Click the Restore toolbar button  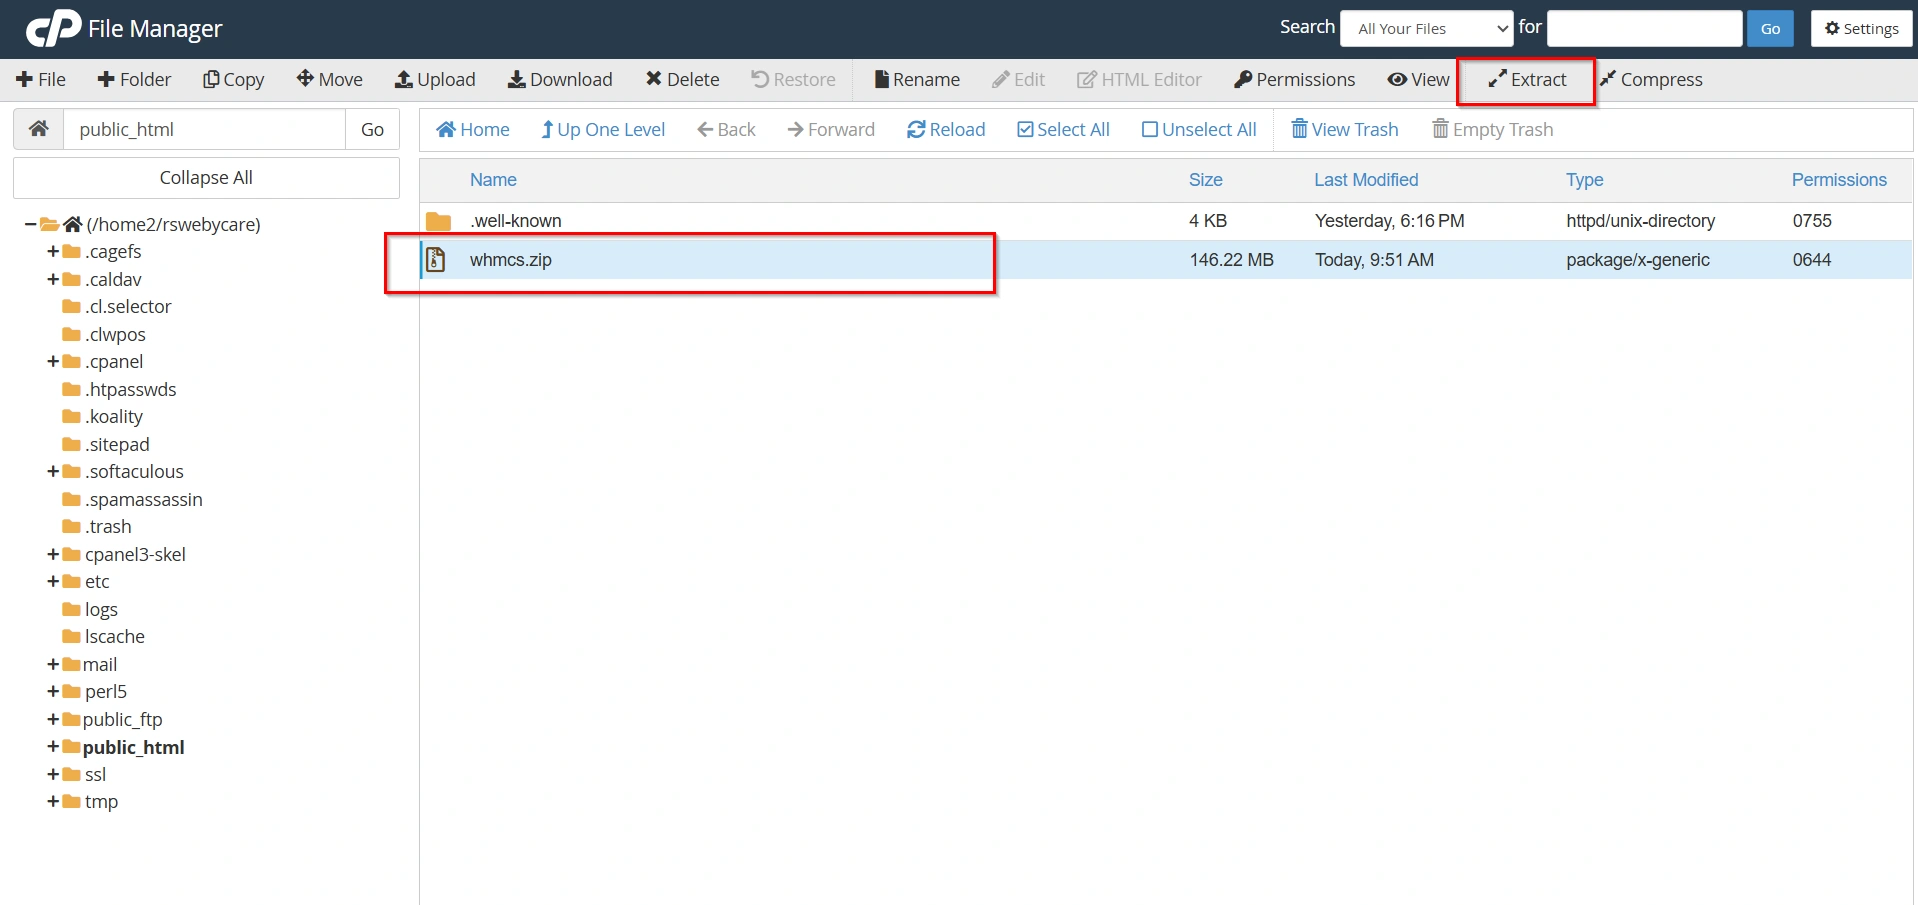(793, 79)
